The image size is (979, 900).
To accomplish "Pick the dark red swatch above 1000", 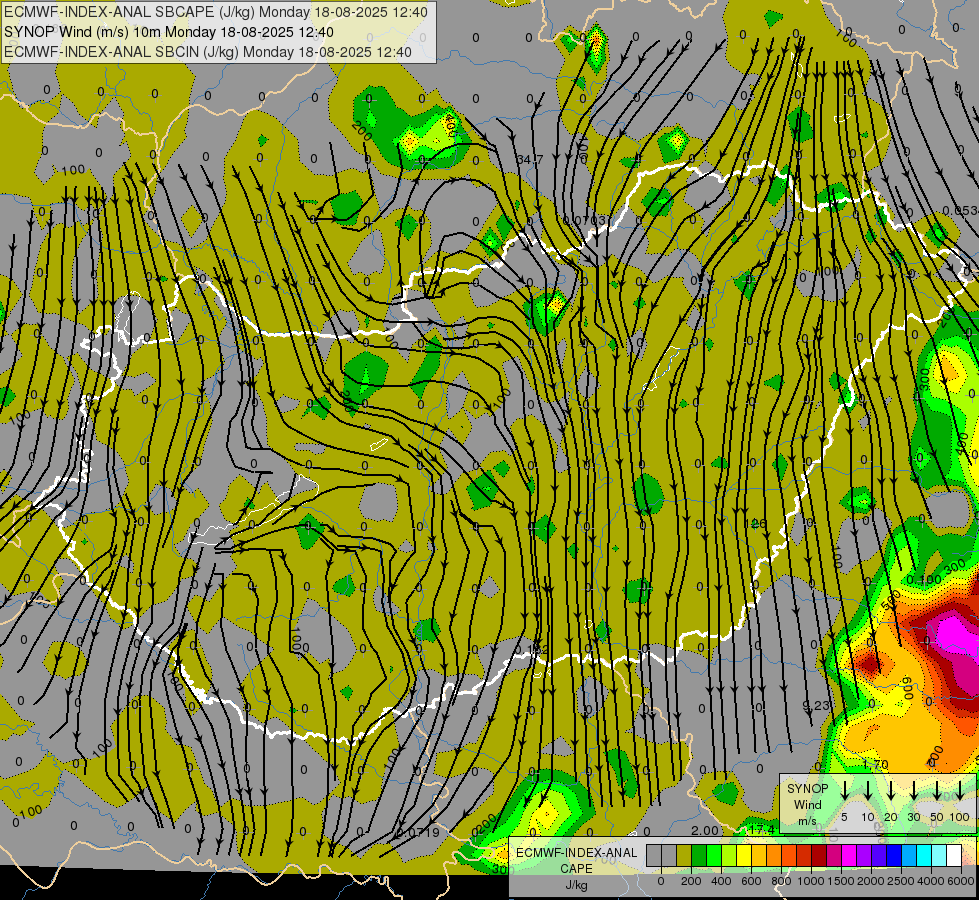I will click(819, 855).
